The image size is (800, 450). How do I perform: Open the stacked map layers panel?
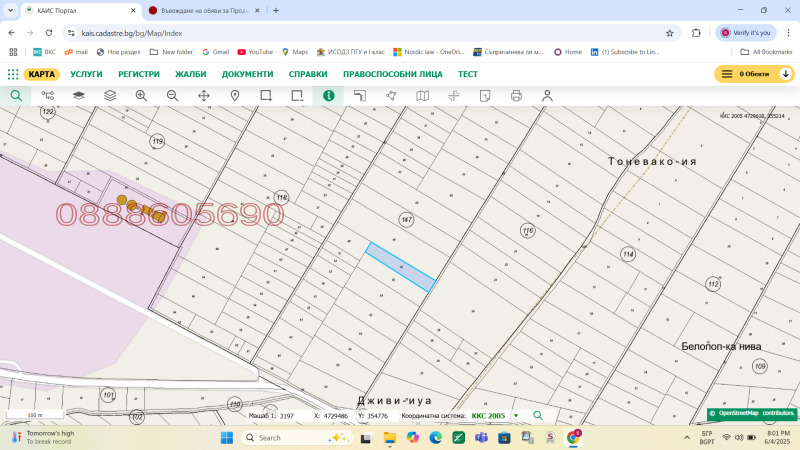coord(110,96)
